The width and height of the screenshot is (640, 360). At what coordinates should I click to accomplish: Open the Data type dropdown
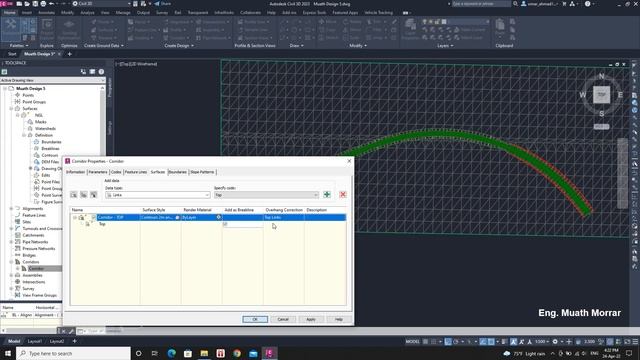[158, 195]
